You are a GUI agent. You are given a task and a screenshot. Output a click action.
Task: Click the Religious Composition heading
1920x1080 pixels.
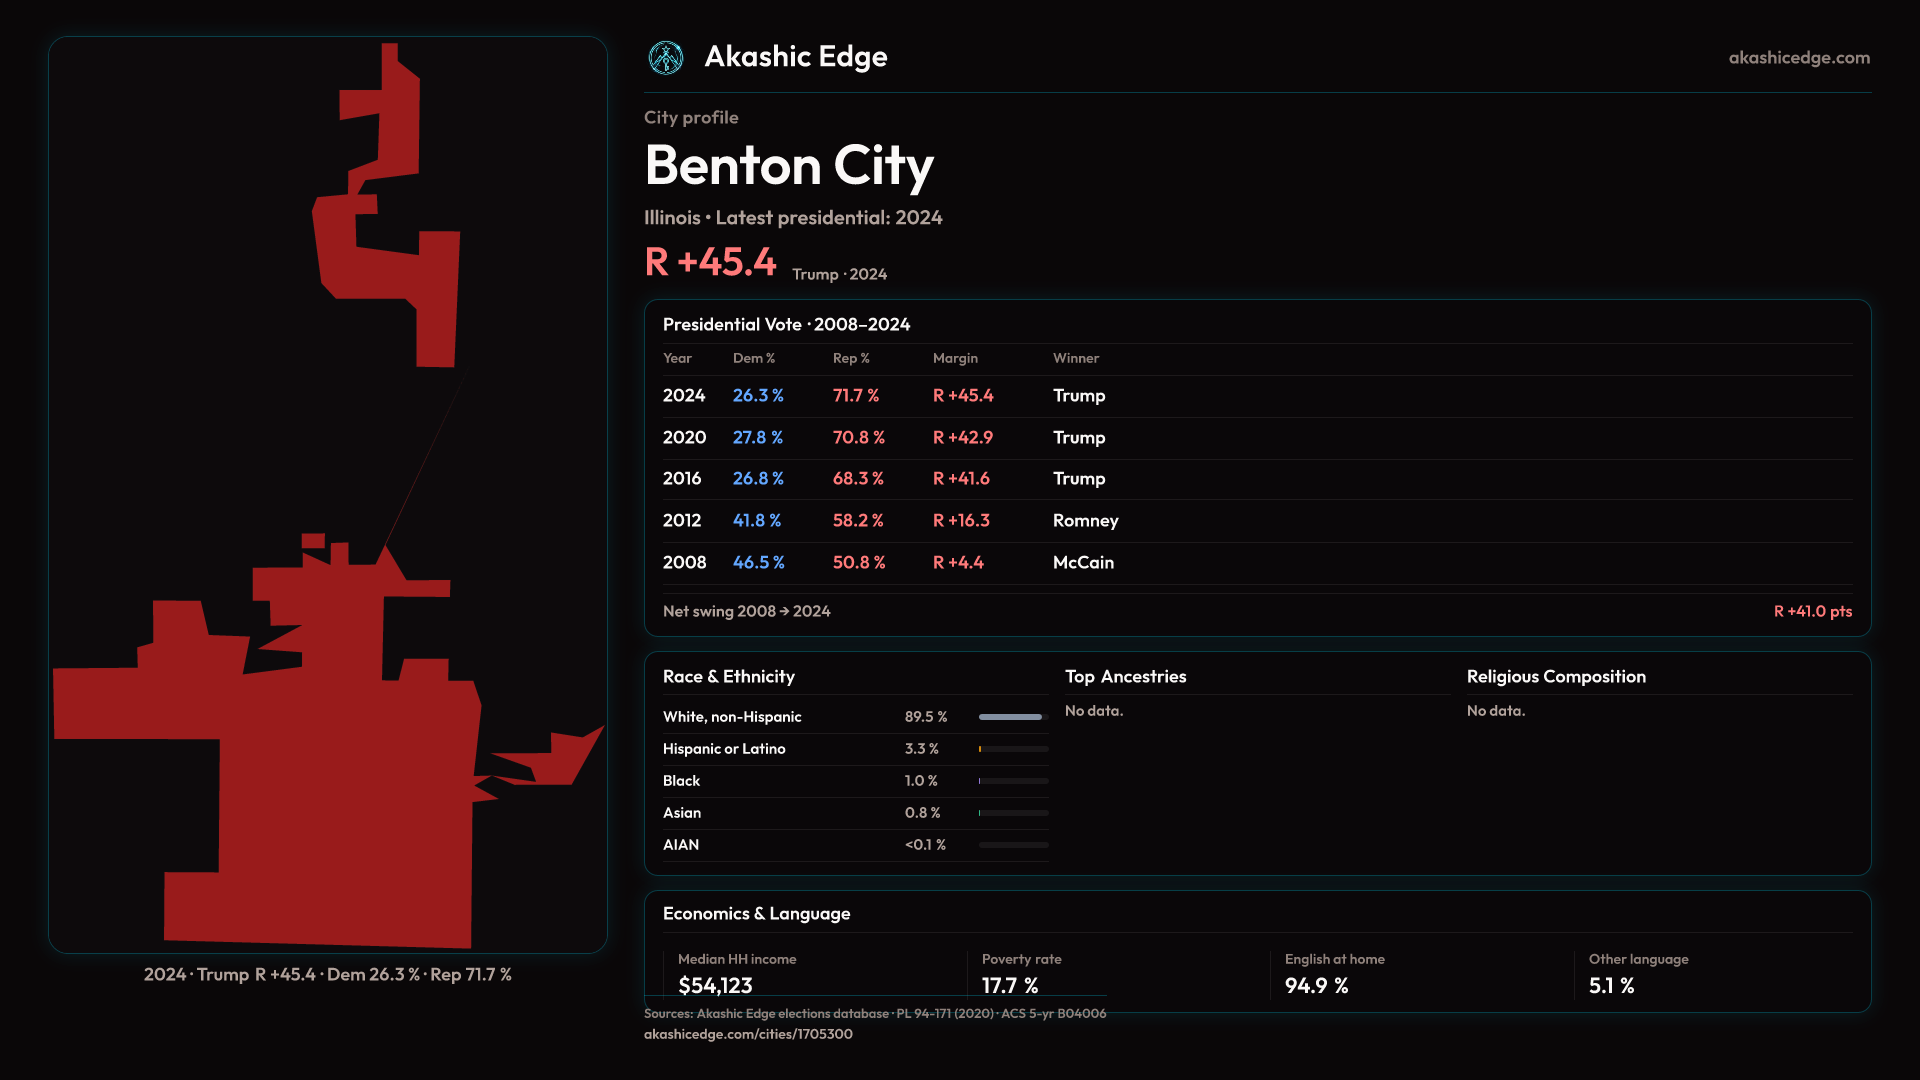pos(1555,677)
